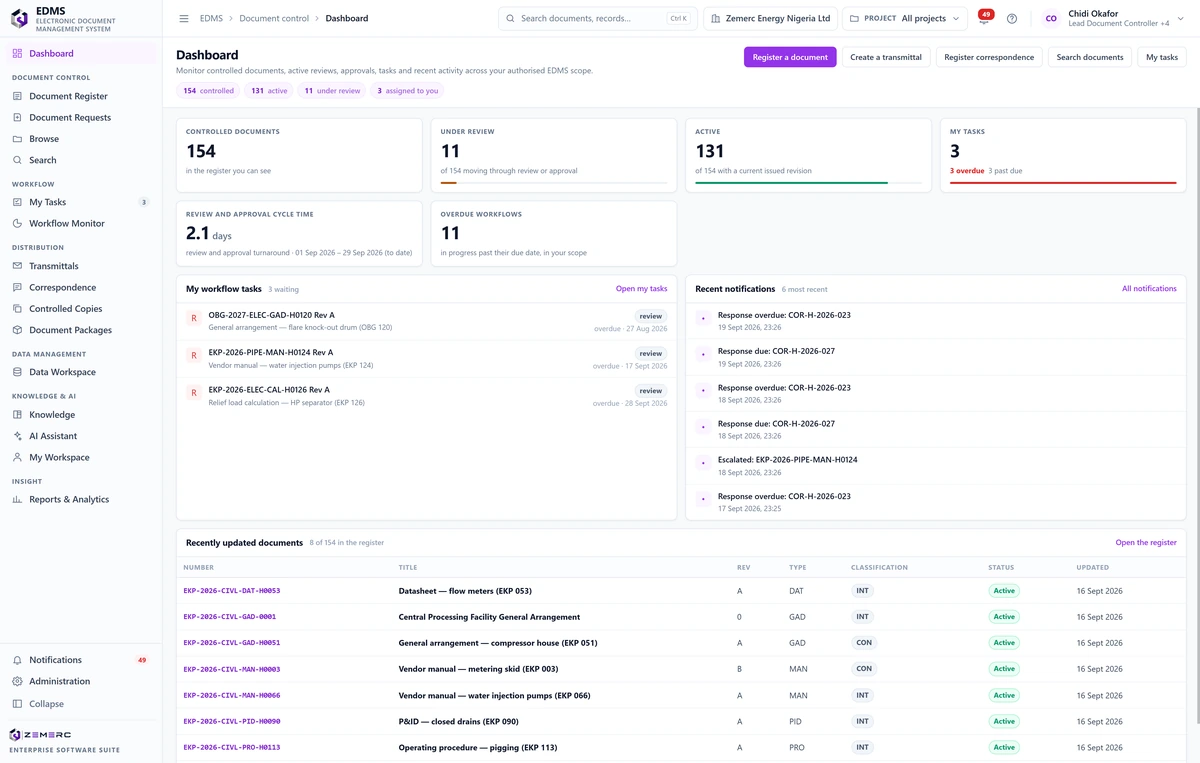This screenshot has height=763, width=1200.
Task: Click the Open my tasks link
Action: pyautogui.click(x=641, y=289)
